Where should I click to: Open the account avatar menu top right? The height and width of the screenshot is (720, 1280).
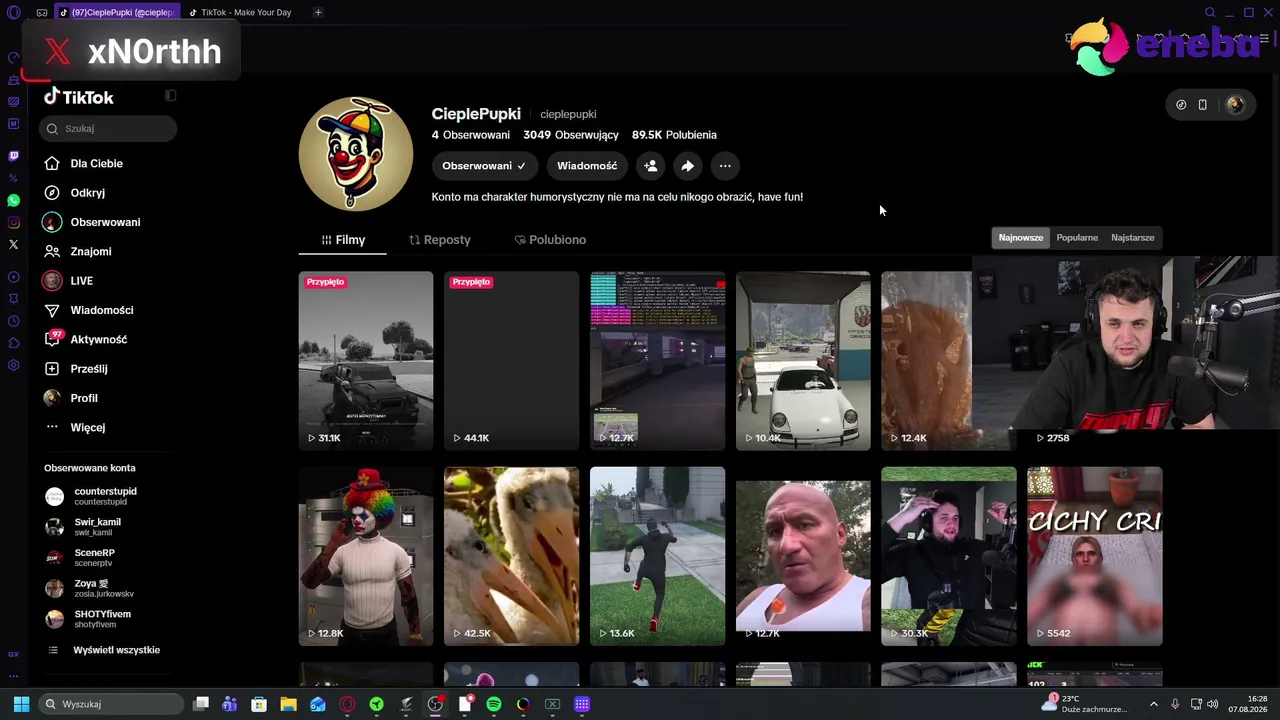[x=1235, y=105]
